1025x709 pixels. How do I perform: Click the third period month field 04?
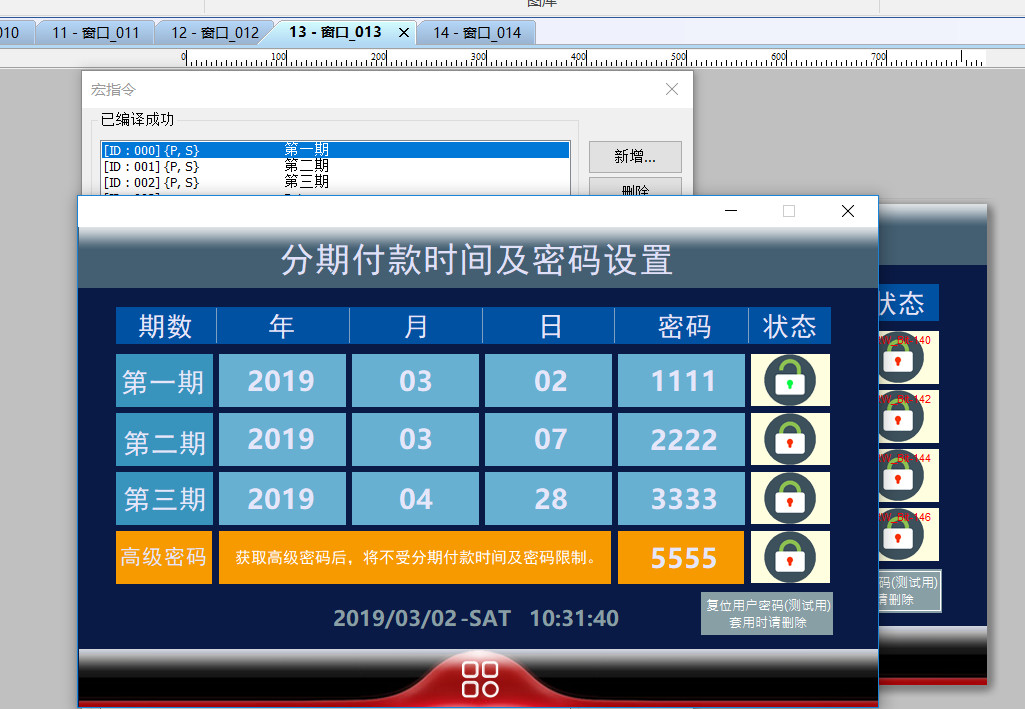416,499
